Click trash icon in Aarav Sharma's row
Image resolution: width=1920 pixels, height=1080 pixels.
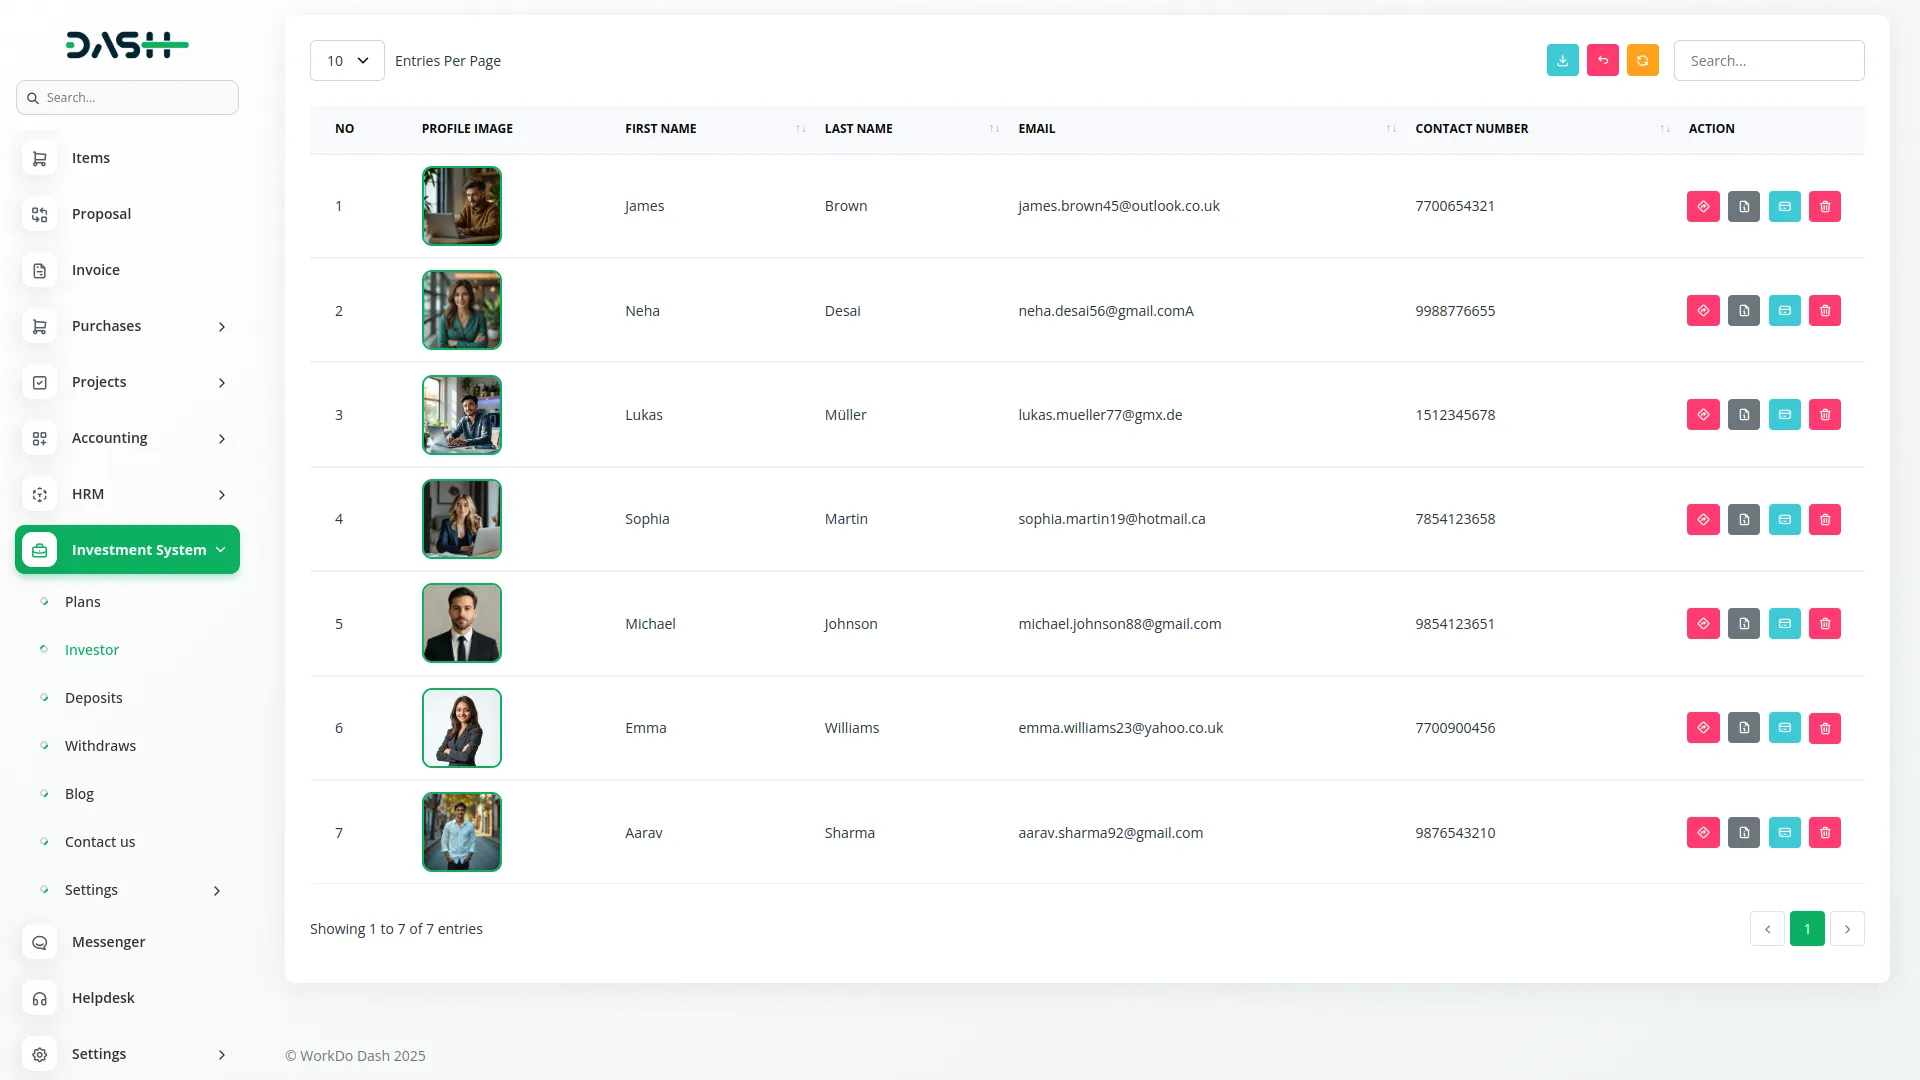(x=1824, y=833)
